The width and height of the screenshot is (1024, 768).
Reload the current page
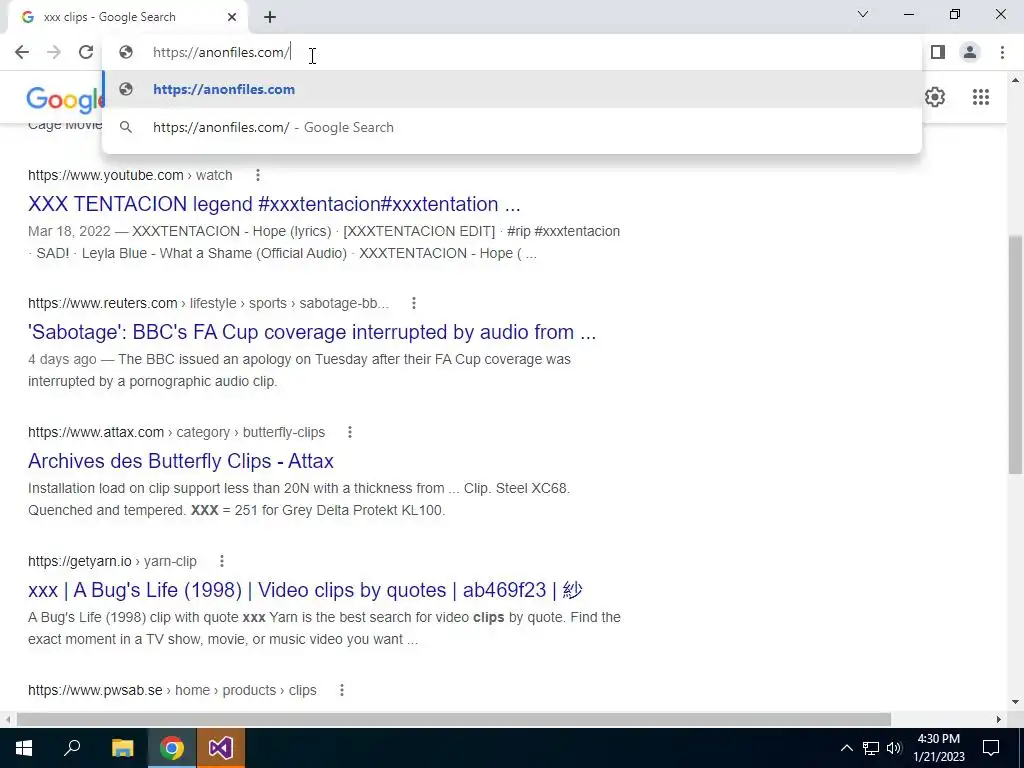point(86,52)
